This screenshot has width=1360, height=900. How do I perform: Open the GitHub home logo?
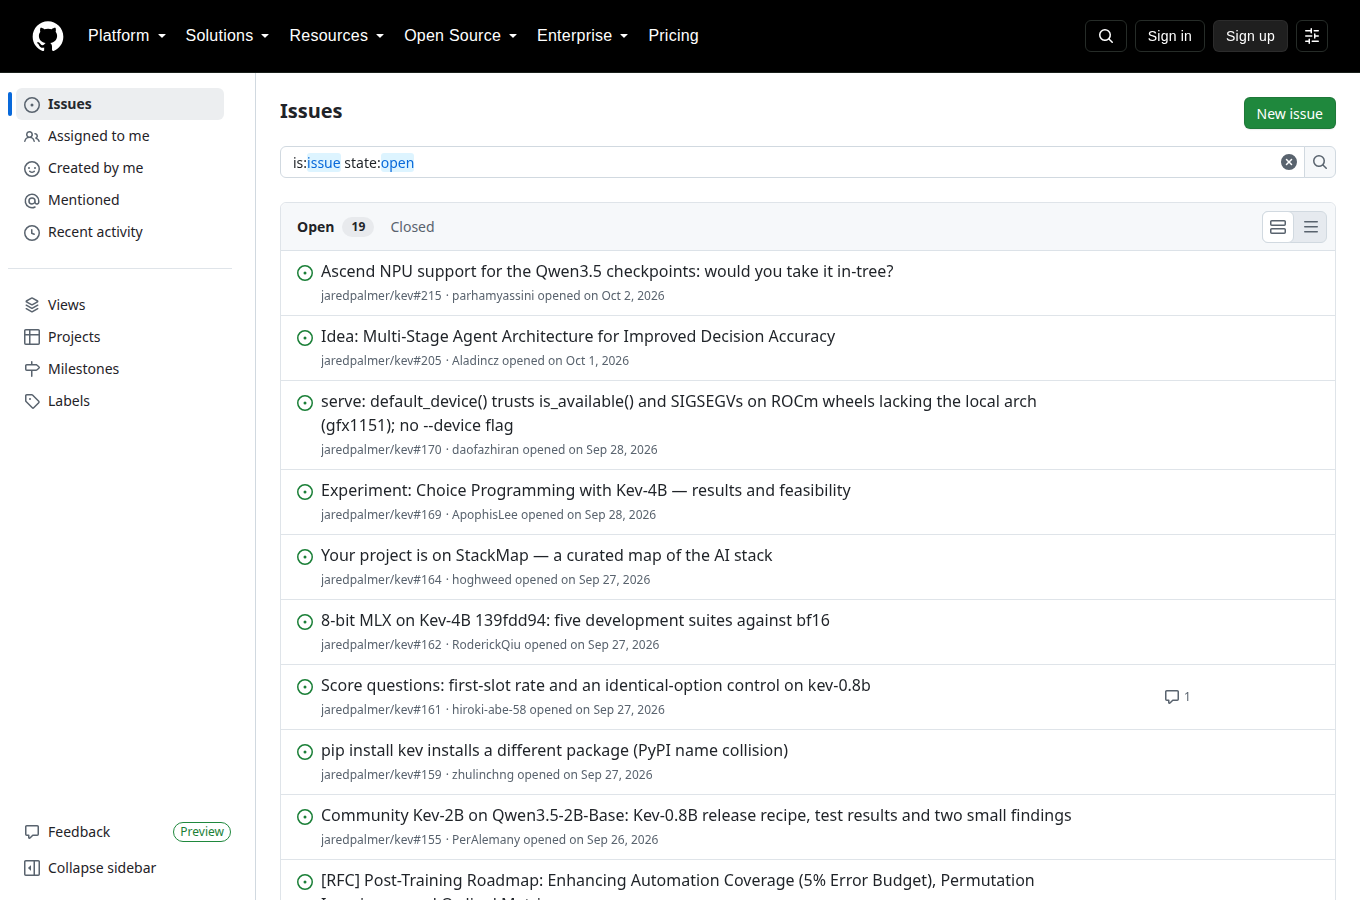tap(48, 36)
